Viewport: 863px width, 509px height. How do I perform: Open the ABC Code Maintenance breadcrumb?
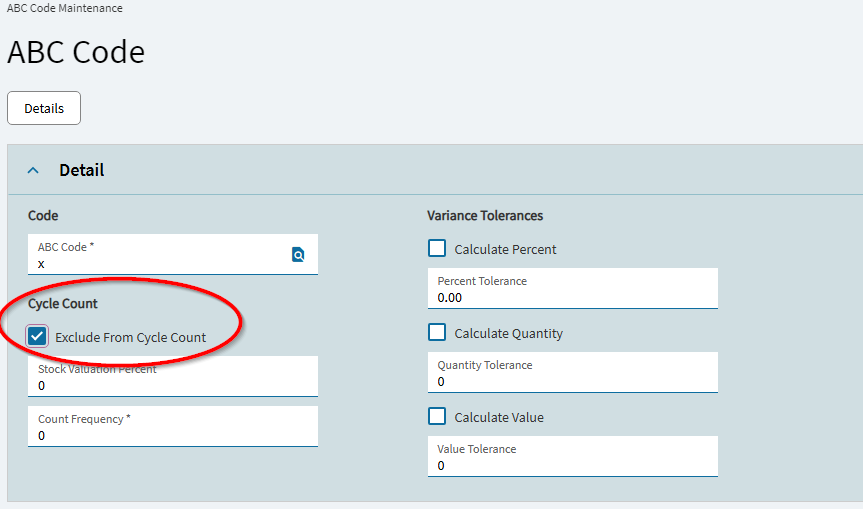tap(64, 8)
